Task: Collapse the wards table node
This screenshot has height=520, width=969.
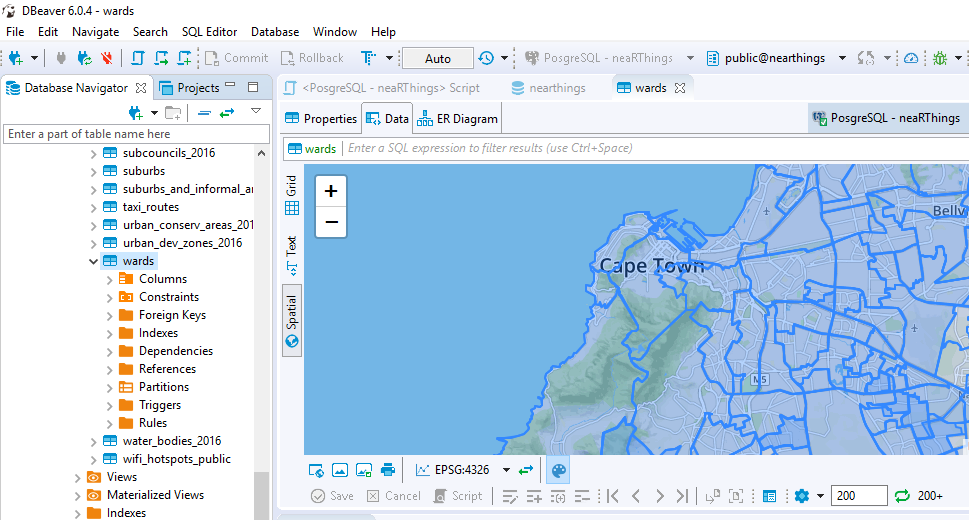Action: [x=93, y=261]
